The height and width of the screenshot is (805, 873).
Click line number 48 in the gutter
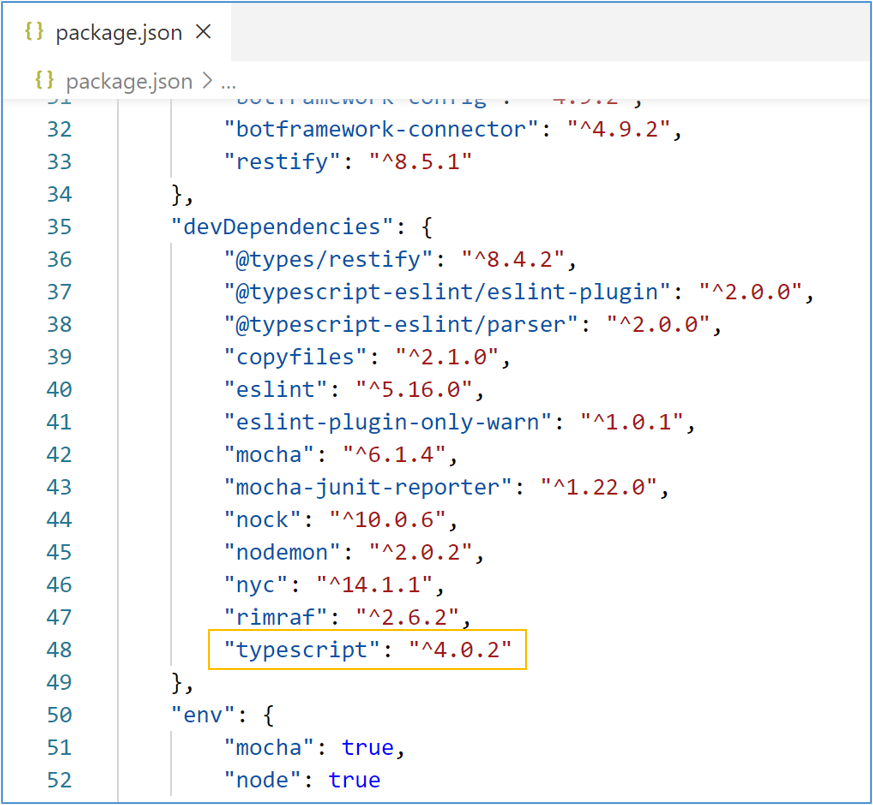[59, 649]
